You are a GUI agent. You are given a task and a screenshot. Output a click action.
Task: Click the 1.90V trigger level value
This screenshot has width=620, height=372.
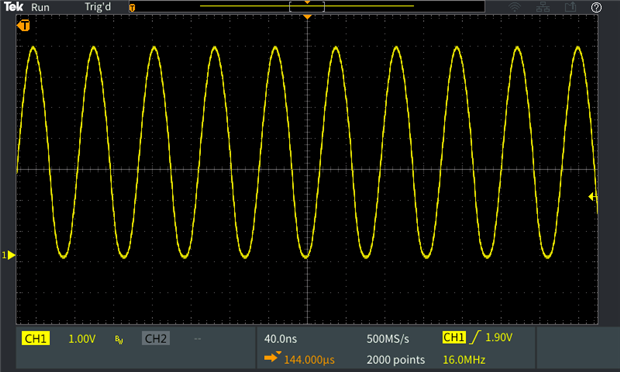(499, 337)
